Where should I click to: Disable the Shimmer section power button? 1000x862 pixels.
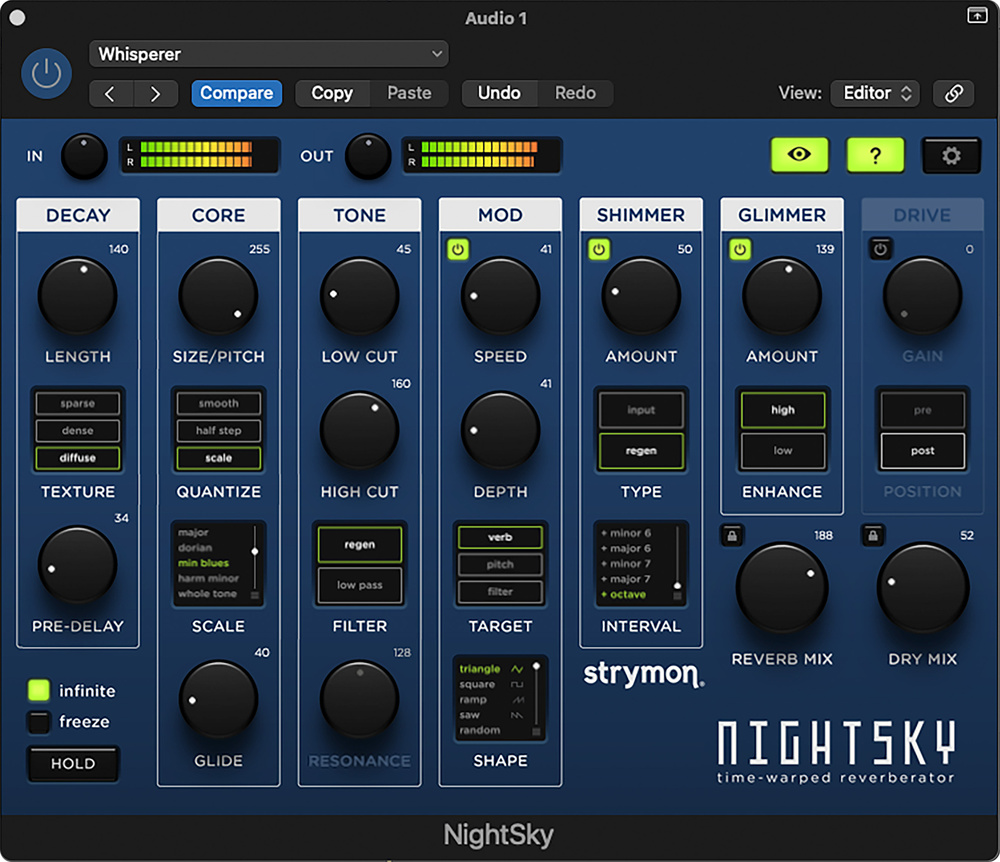coord(599,250)
